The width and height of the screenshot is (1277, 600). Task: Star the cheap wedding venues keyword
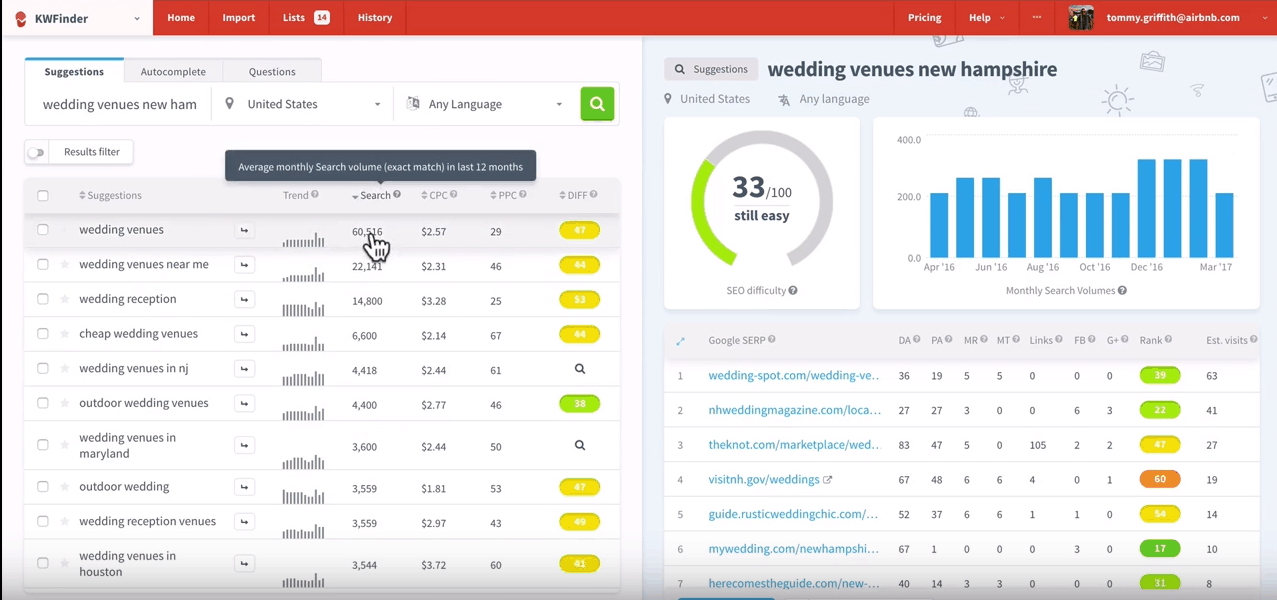pyautogui.click(x=65, y=334)
